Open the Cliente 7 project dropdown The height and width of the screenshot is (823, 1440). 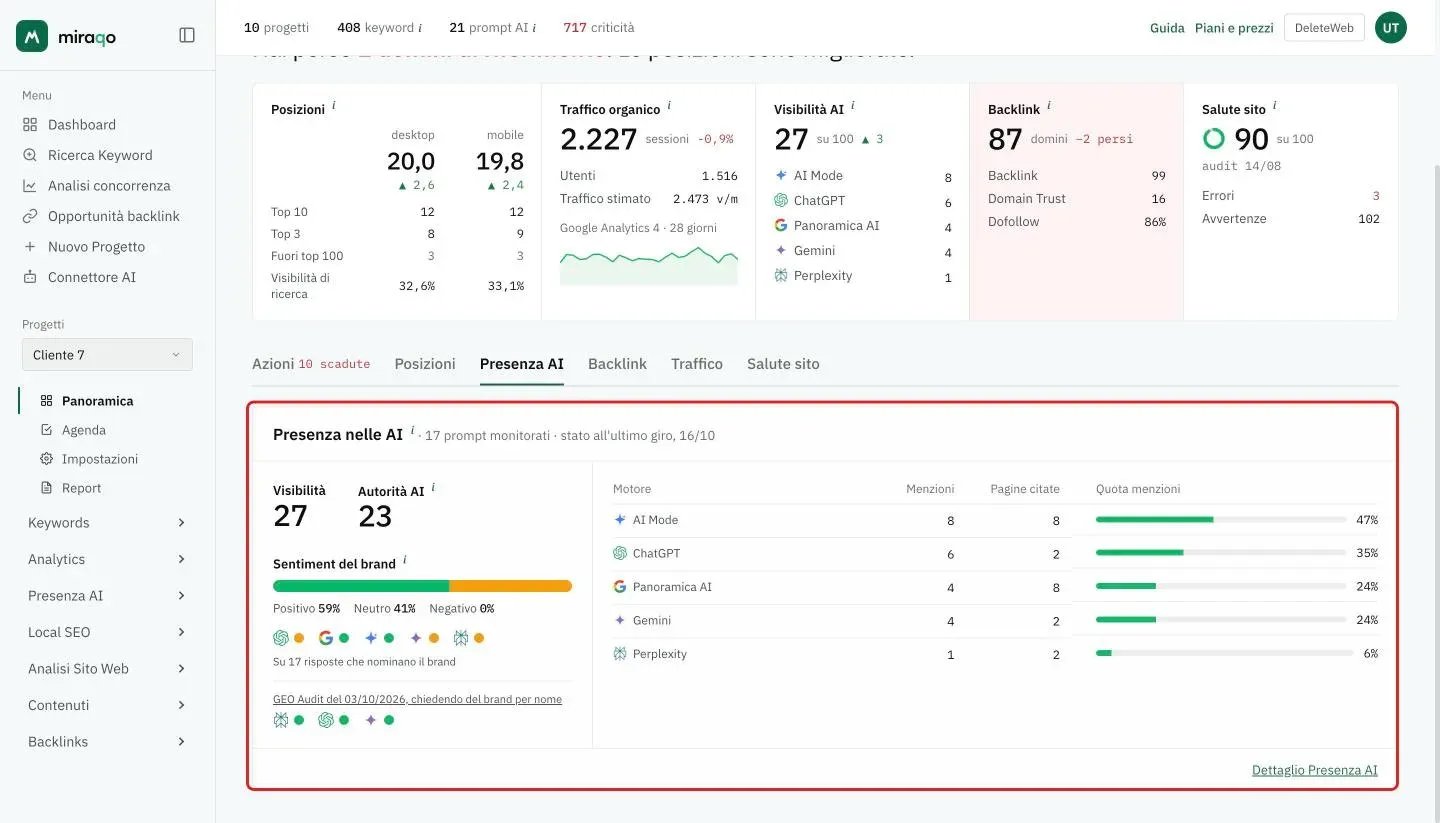click(107, 355)
